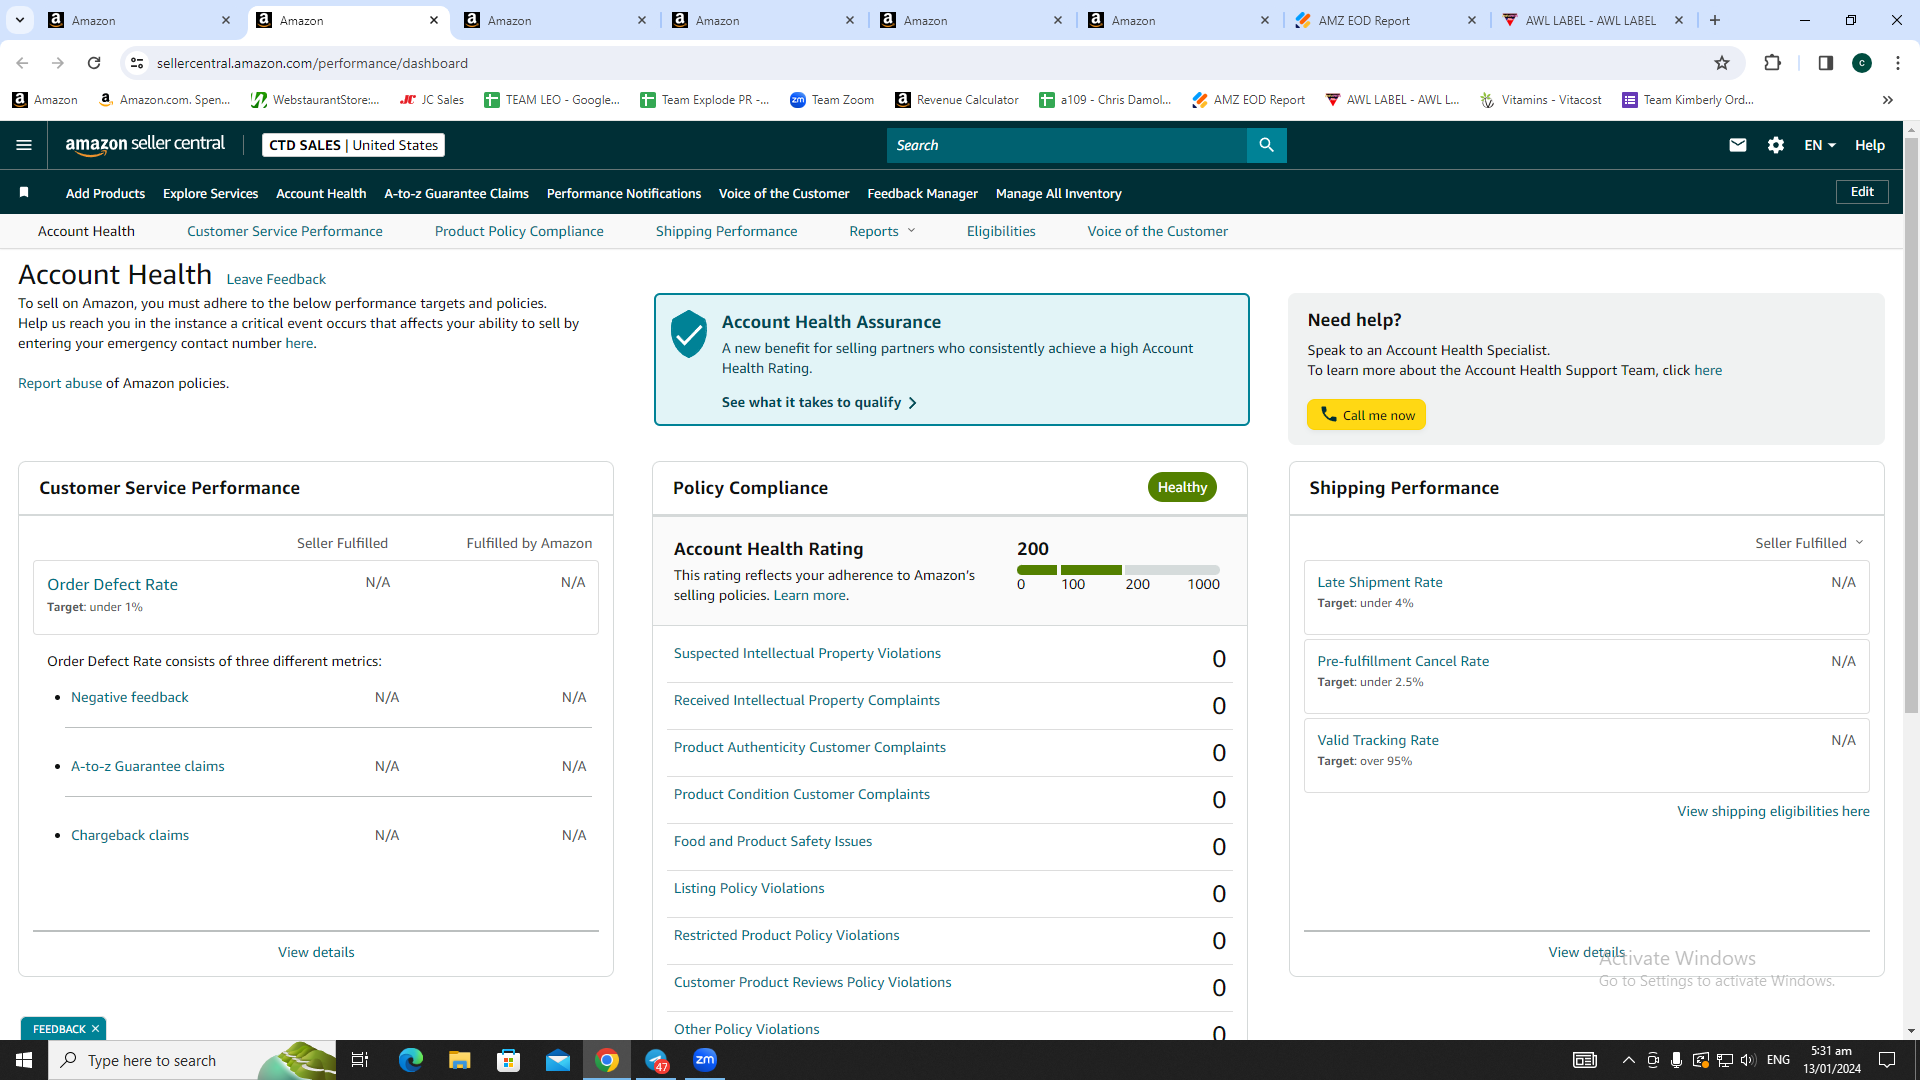Show hidden system tray icons
The height and width of the screenshot is (1080, 1920).
1628,1060
